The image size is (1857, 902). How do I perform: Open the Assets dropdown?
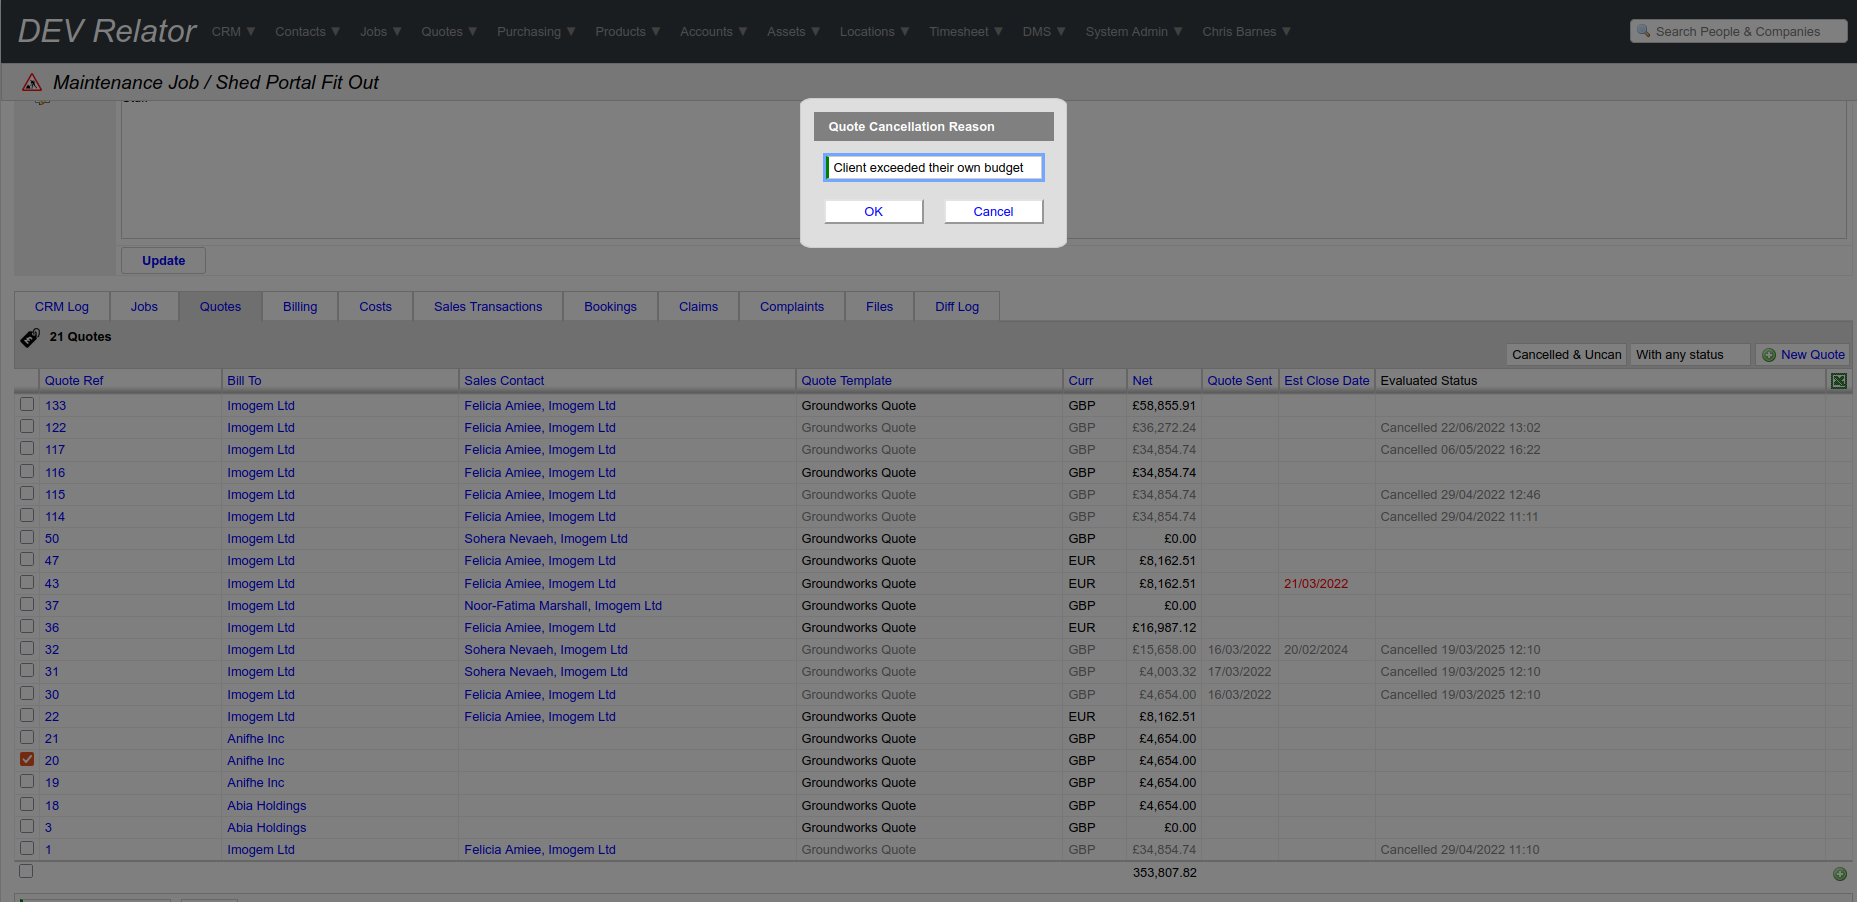pyautogui.click(x=794, y=32)
